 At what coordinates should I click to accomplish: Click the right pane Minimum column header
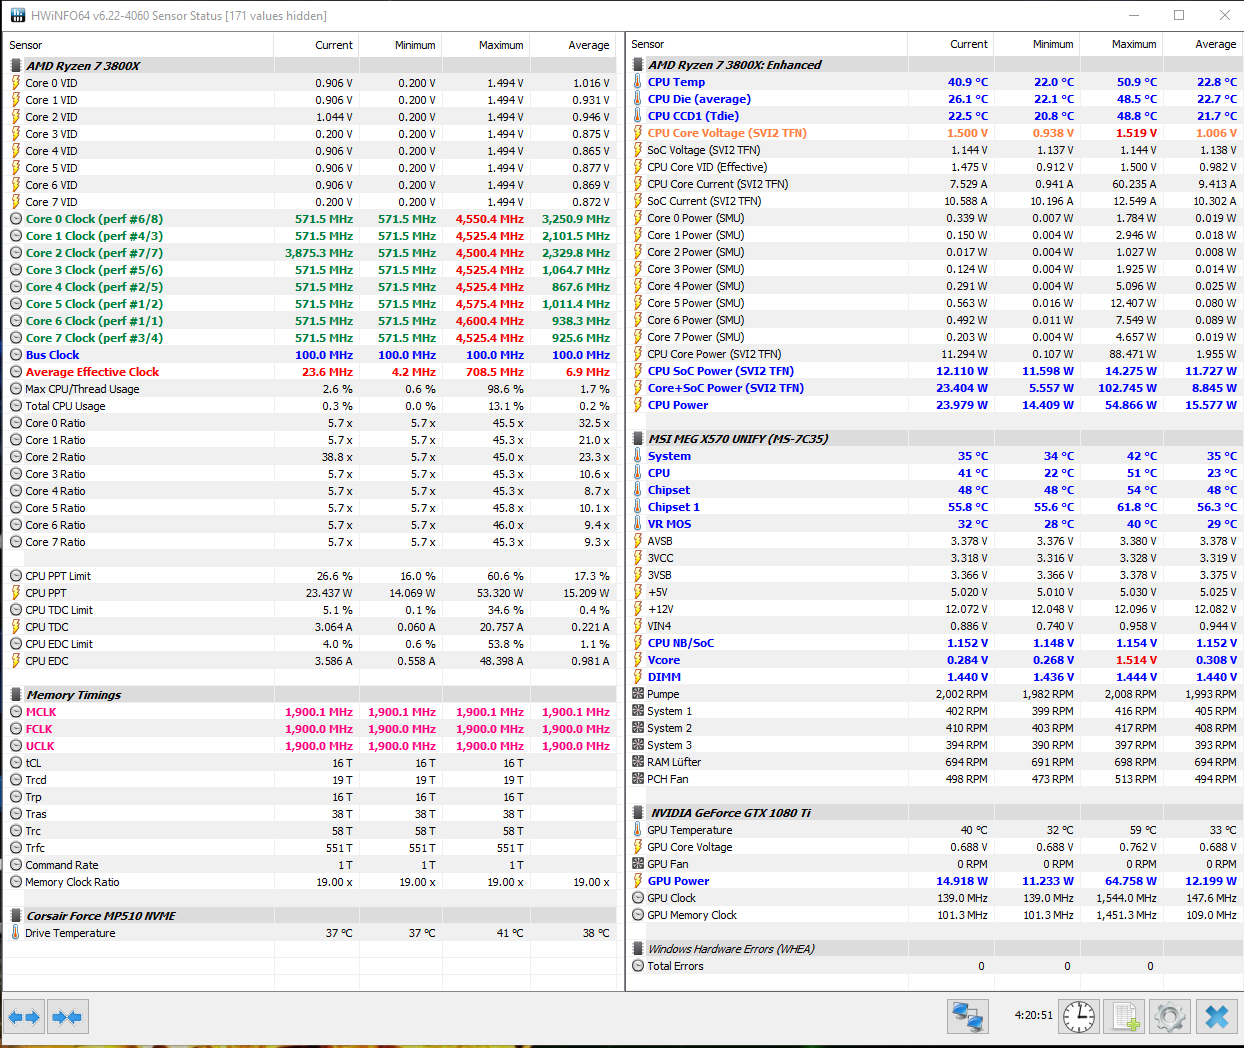(x=1036, y=44)
